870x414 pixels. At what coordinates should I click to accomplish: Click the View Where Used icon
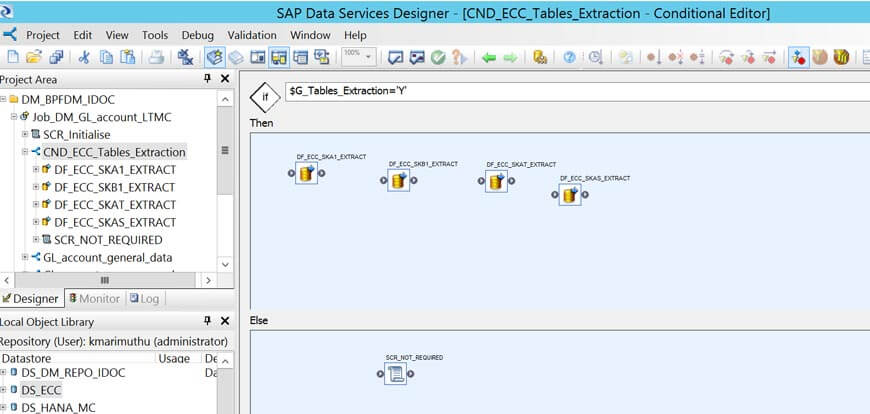(459, 57)
